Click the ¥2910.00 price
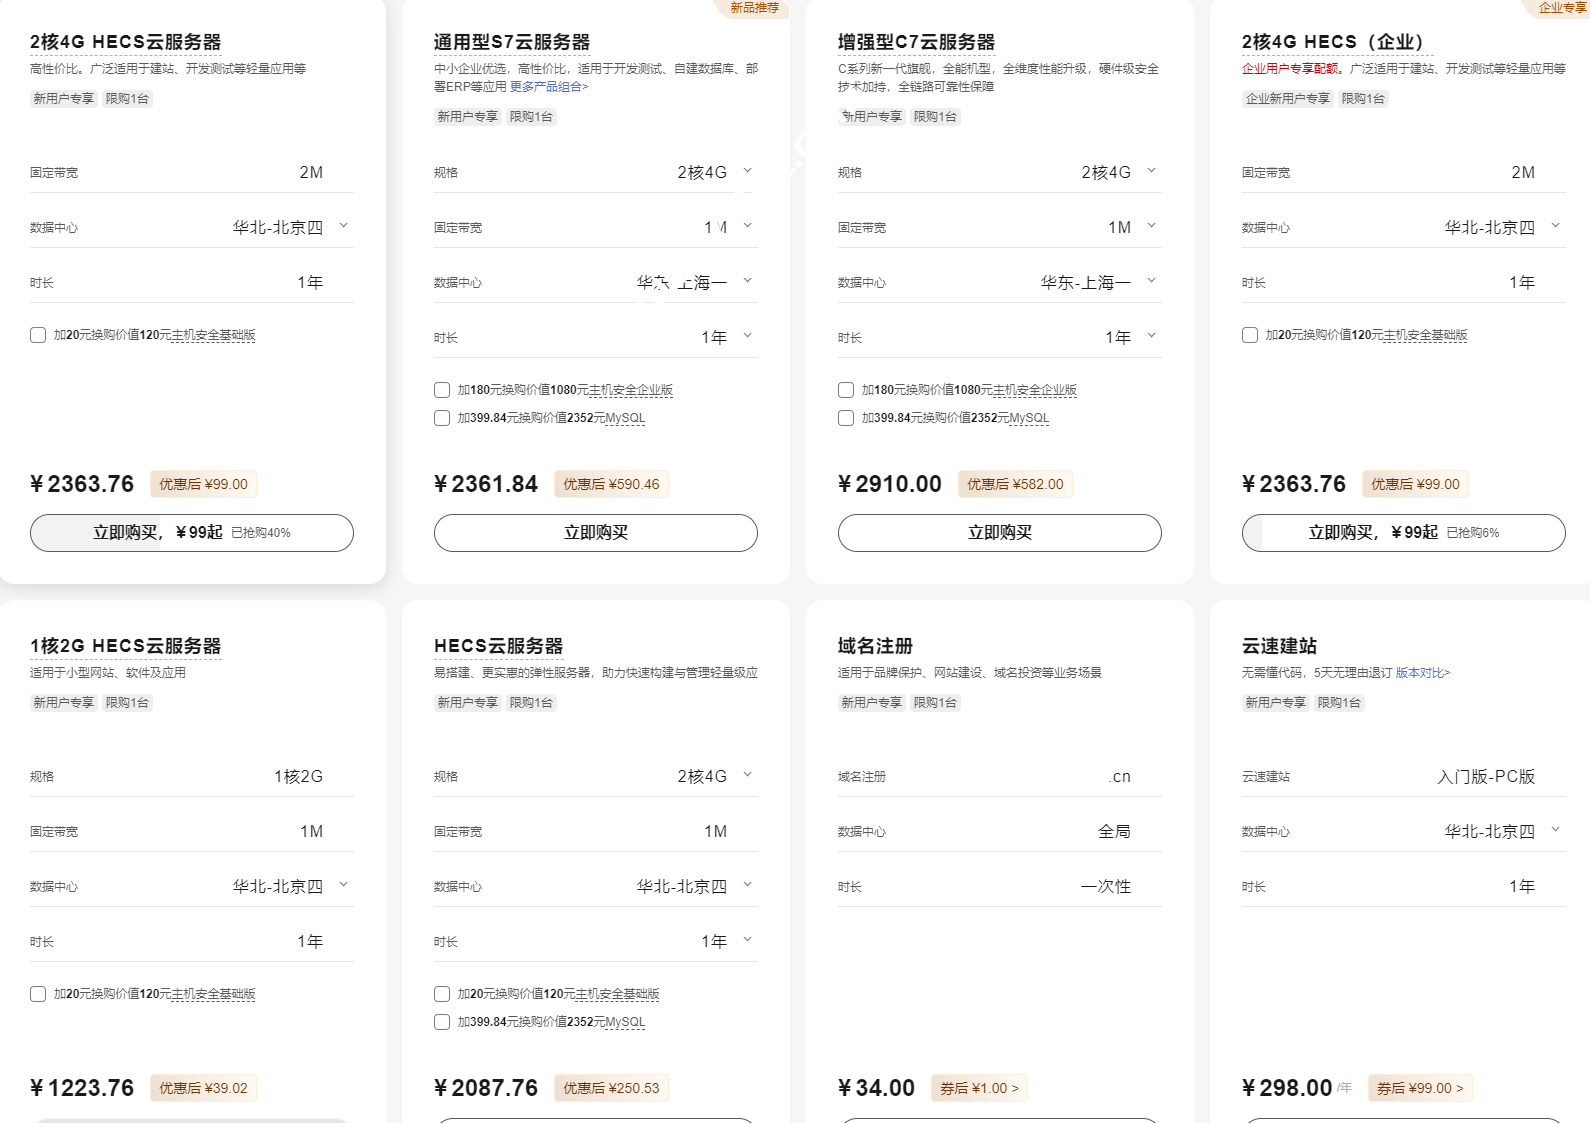This screenshot has width=1590, height=1123. [x=890, y=484]
